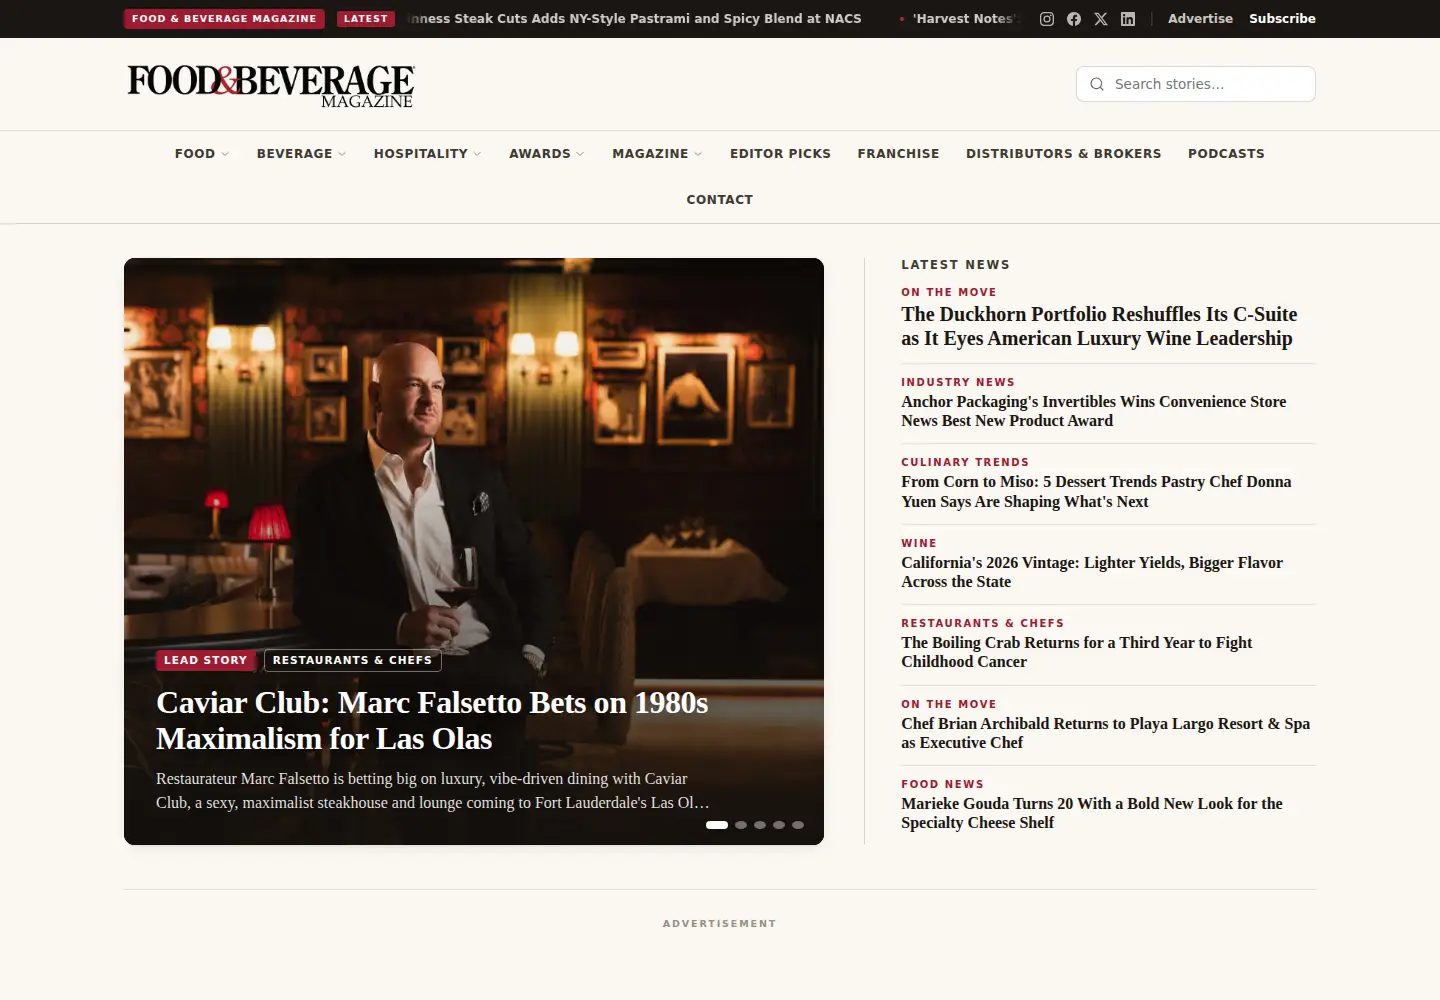Open the Duckhorn Portfolio C-Suite article

click(x=1099, y=326)
